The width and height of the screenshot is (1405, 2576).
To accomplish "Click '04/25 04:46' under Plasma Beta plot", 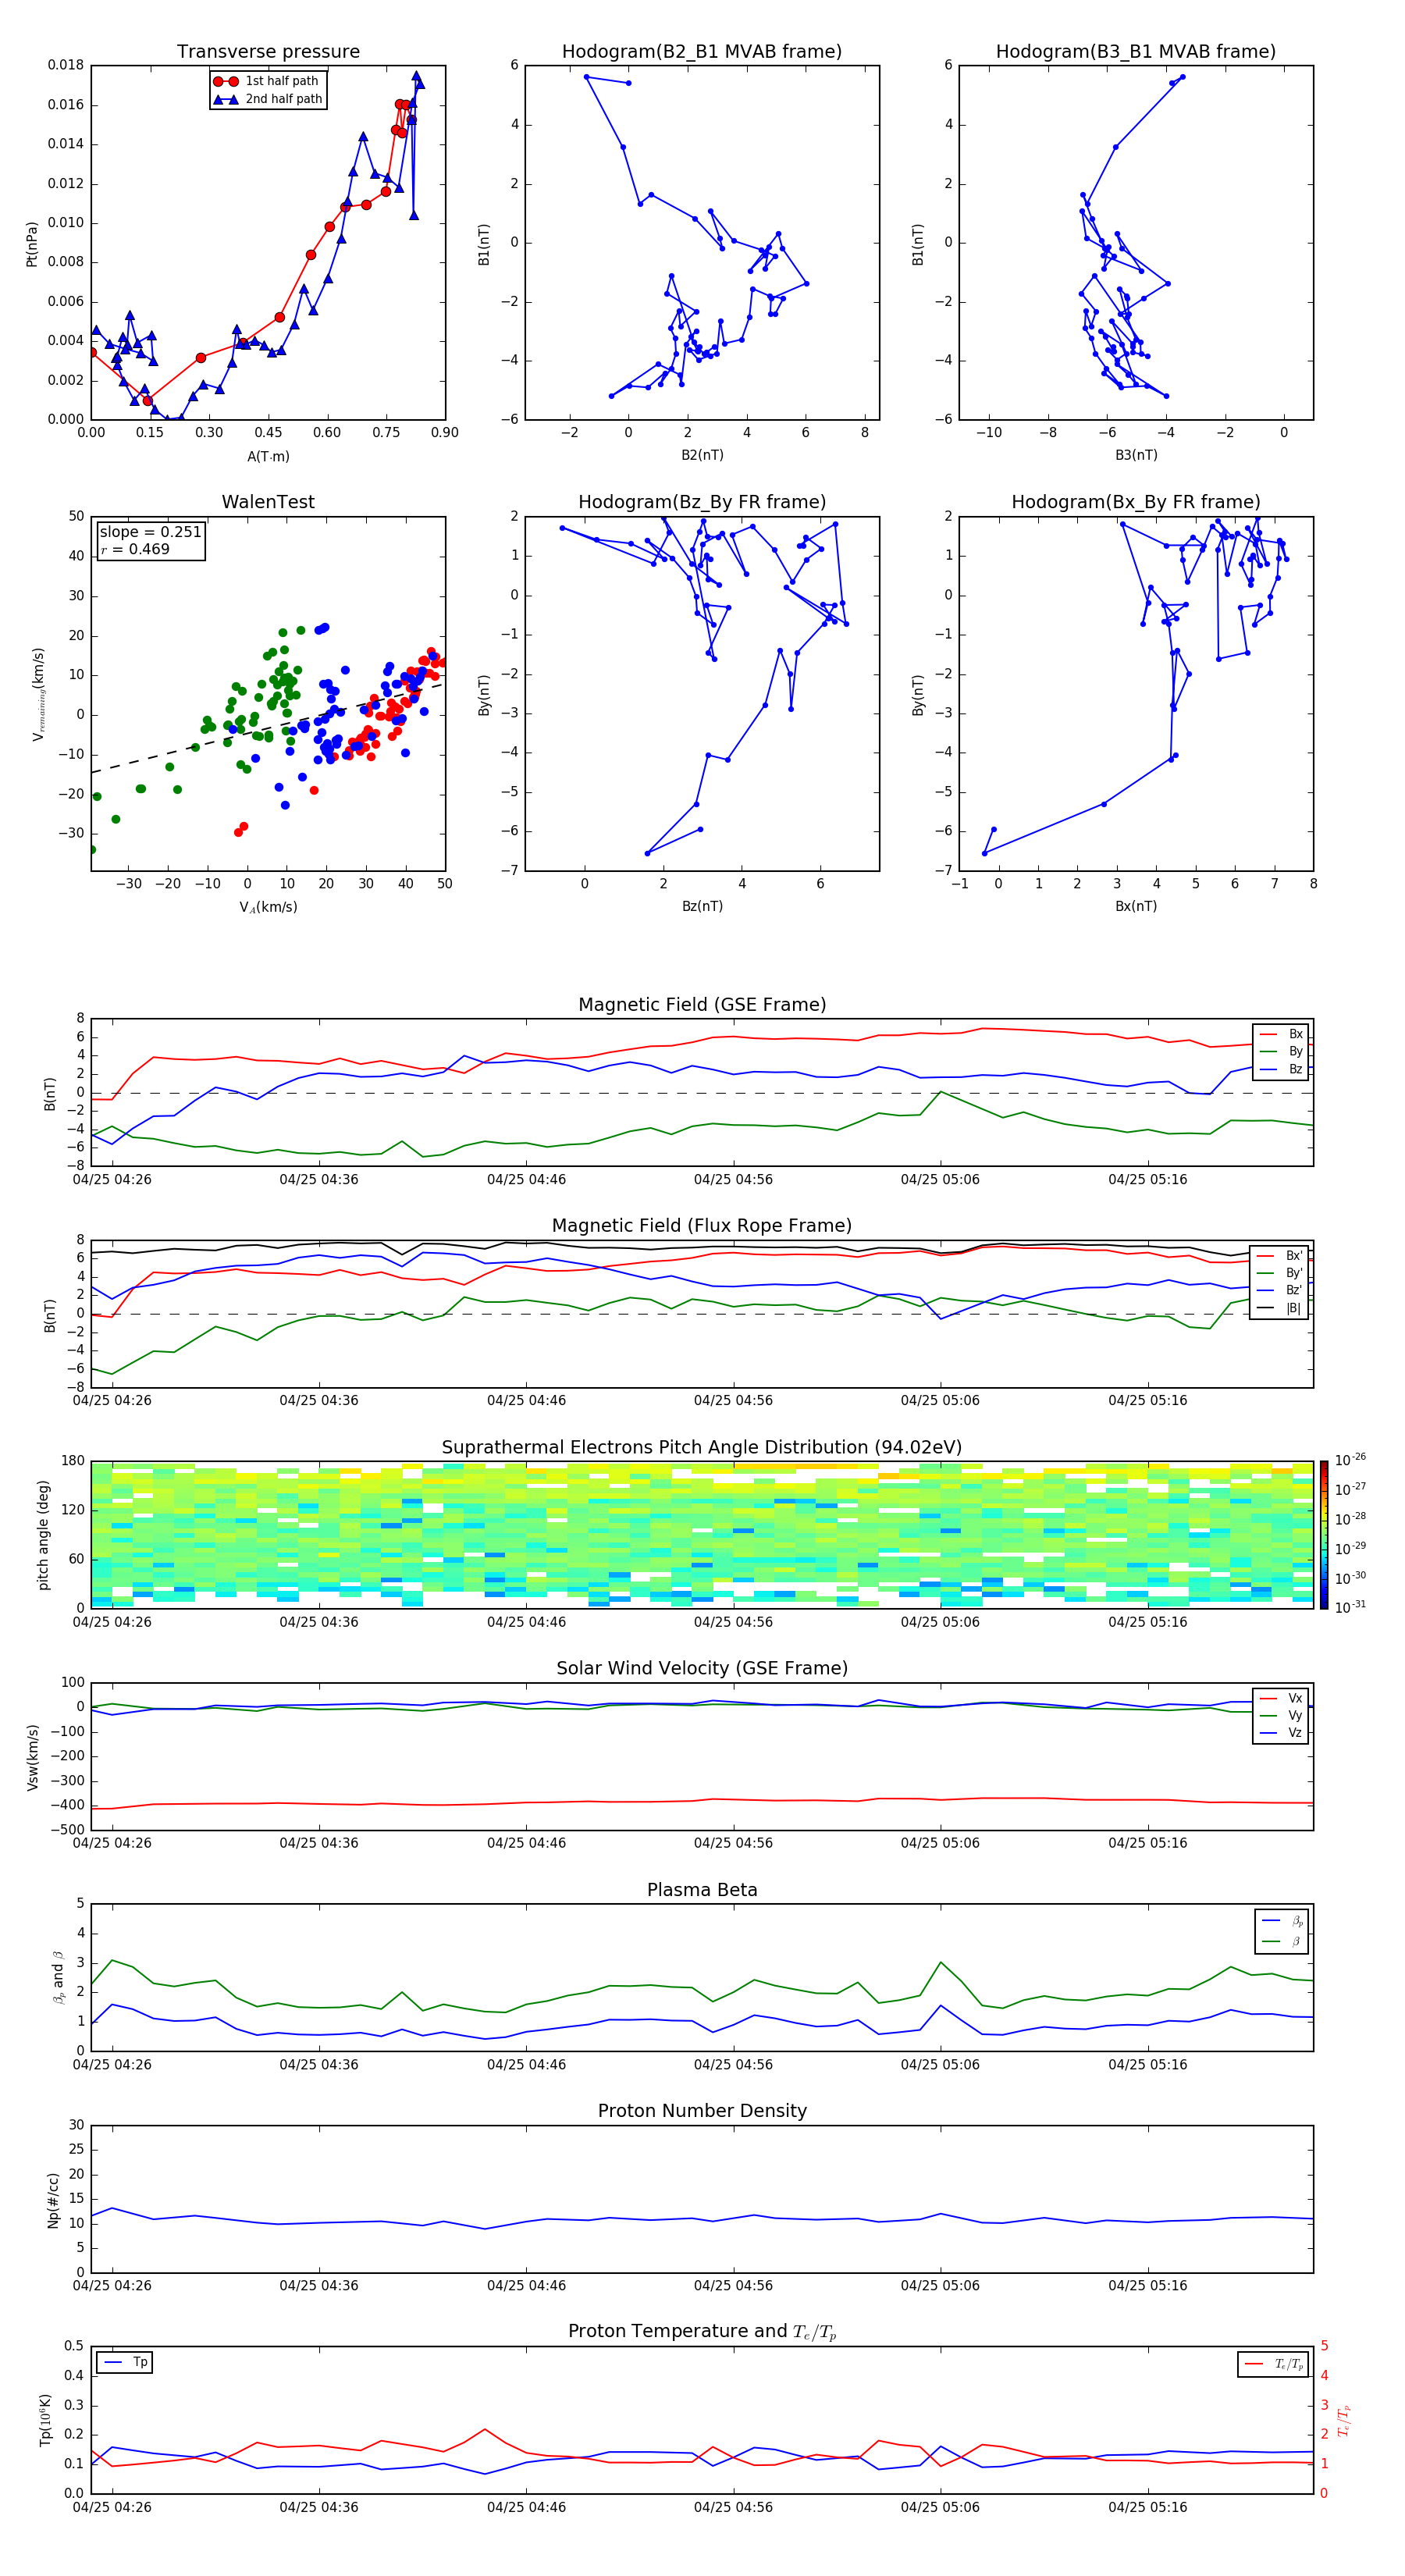I will (x=526, y=2064).
